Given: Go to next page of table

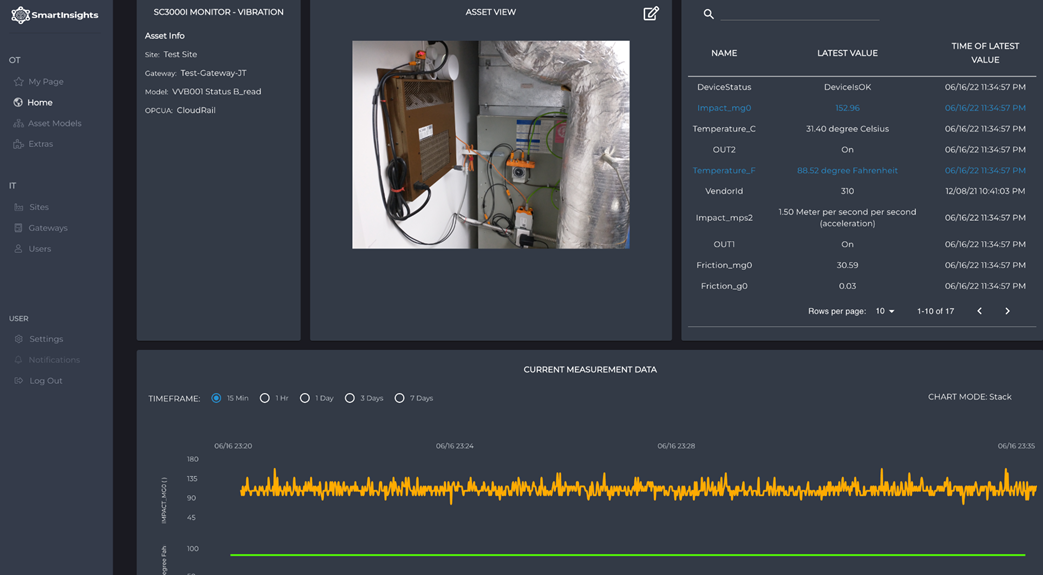Looking at the screenshot, I should pyautogui.click(x=1007, y=311).
